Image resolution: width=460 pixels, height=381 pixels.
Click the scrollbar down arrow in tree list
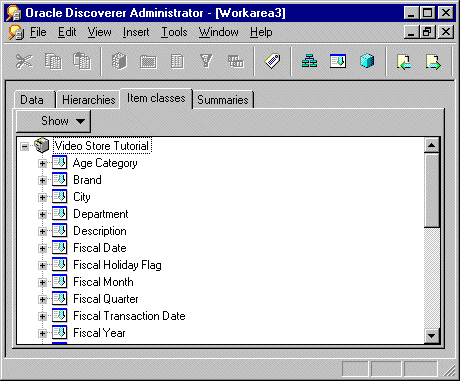coord(432,336)
